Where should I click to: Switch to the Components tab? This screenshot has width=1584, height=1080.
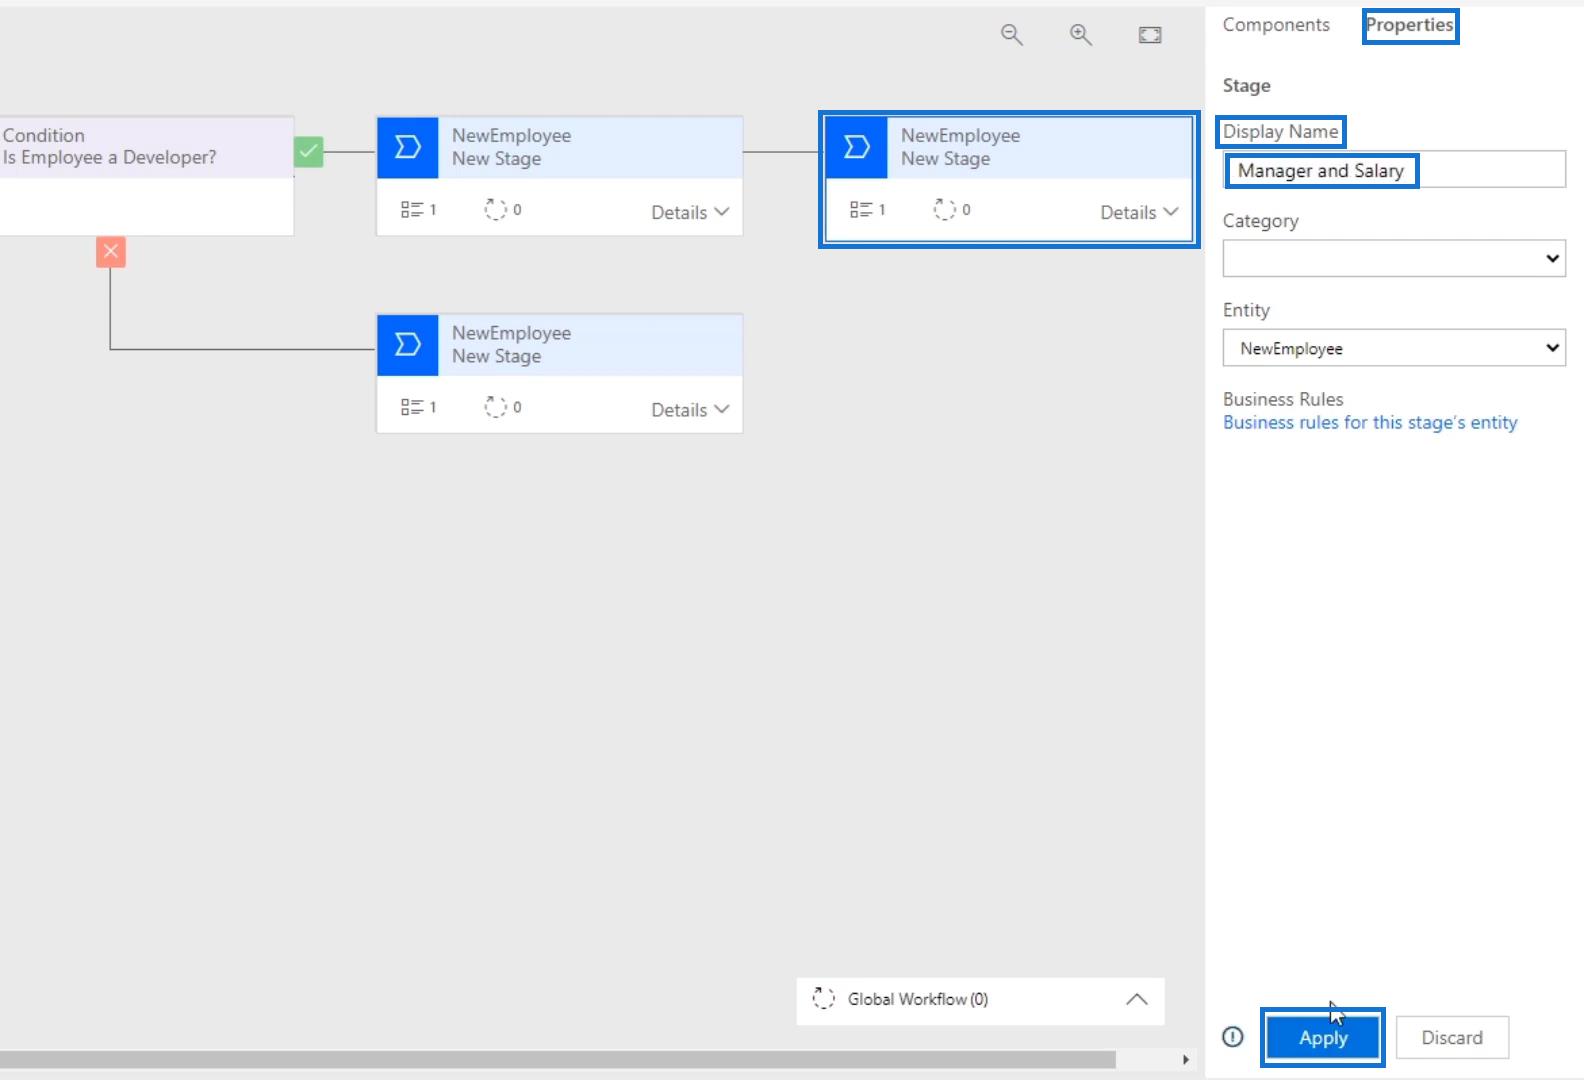[1276, 25]
